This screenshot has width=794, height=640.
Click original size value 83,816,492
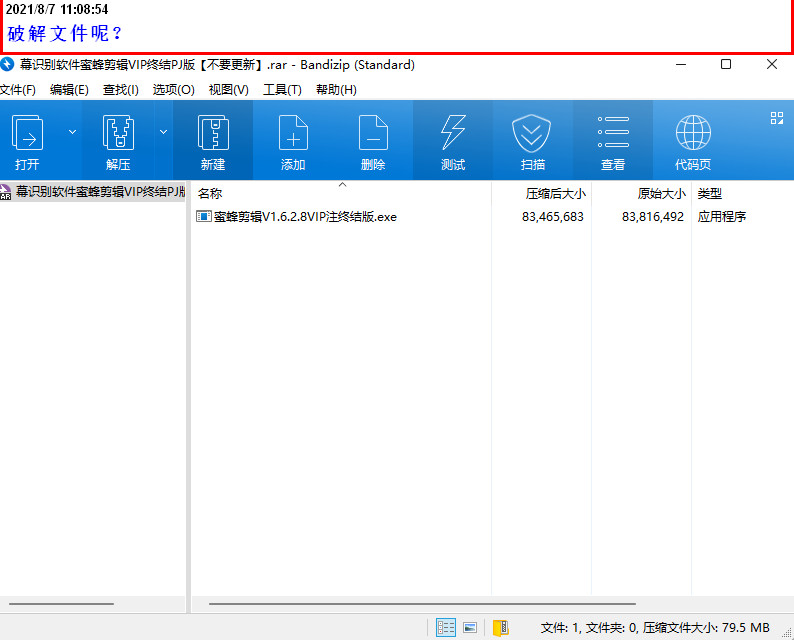pos(653,217)
